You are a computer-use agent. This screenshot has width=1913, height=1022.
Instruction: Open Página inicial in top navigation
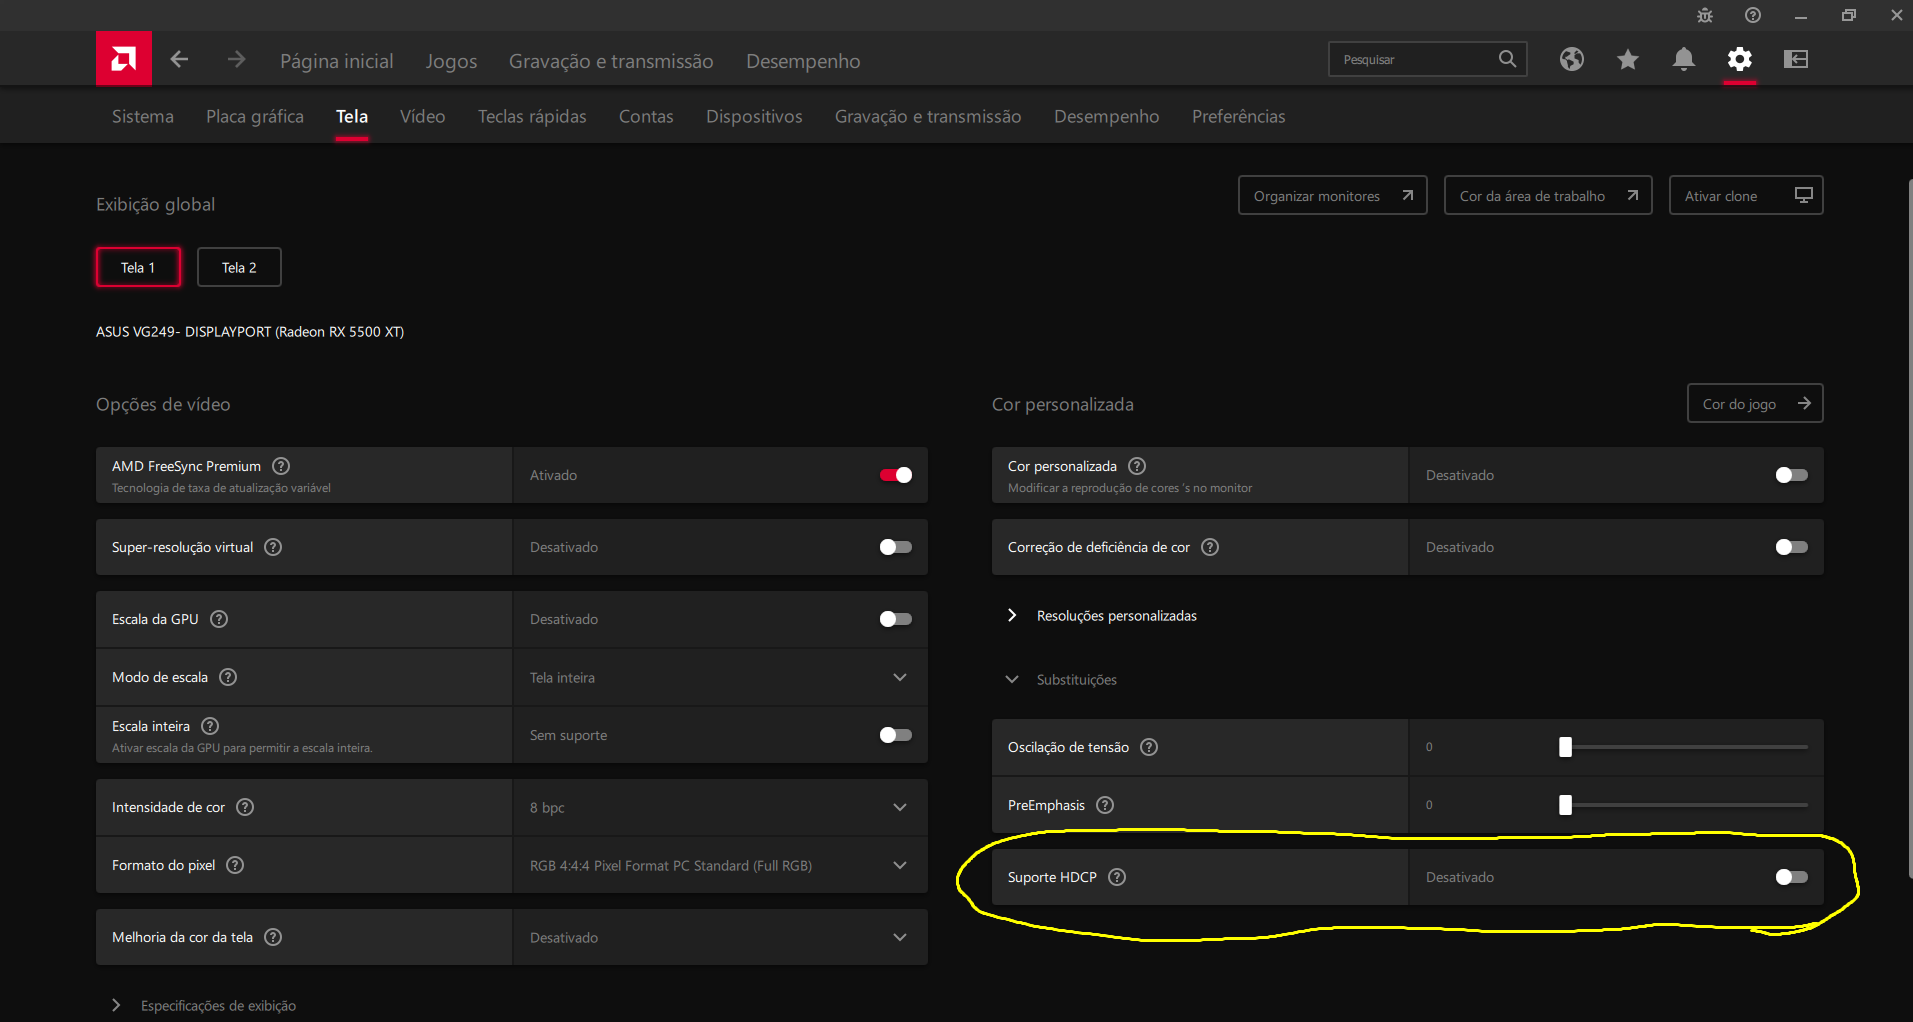(337, 61)
